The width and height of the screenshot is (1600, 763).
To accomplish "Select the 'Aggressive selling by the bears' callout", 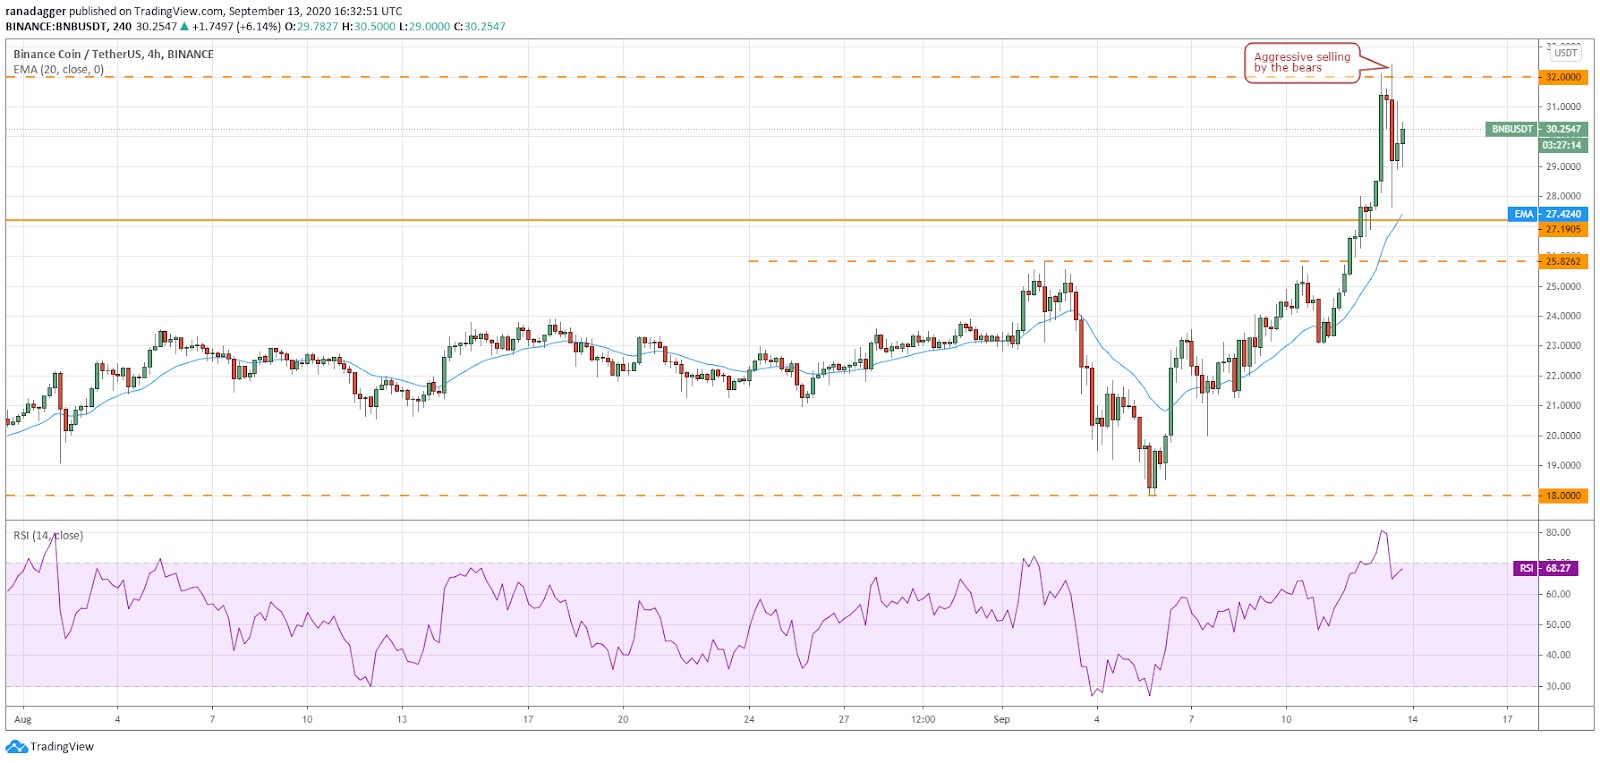I will (x=1301, y=62).
